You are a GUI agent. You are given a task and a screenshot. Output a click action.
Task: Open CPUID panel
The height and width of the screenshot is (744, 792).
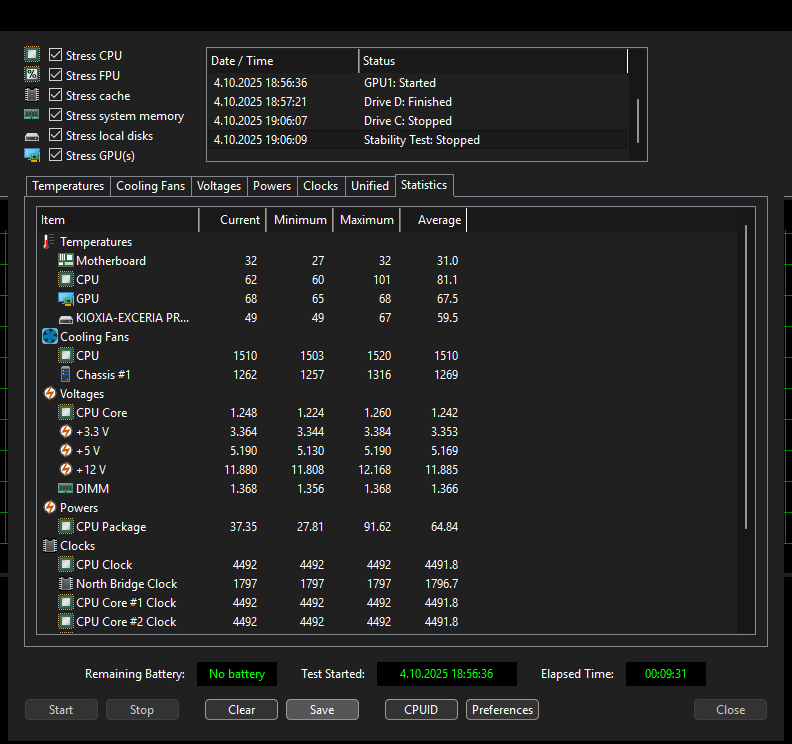point(421,710)
